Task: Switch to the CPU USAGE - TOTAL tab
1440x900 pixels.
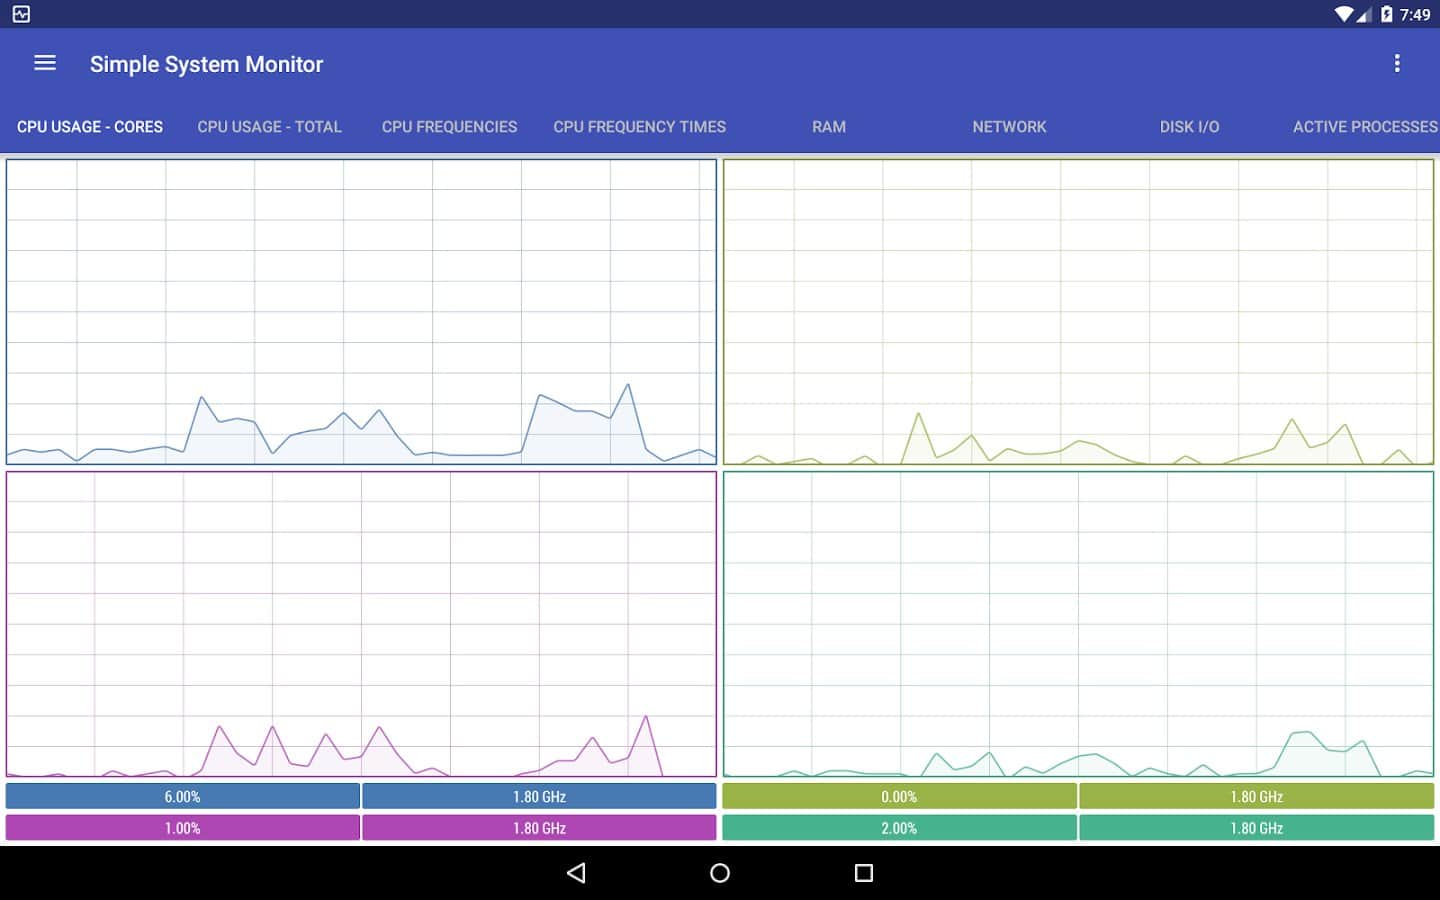Action: [x=269, y=127]
